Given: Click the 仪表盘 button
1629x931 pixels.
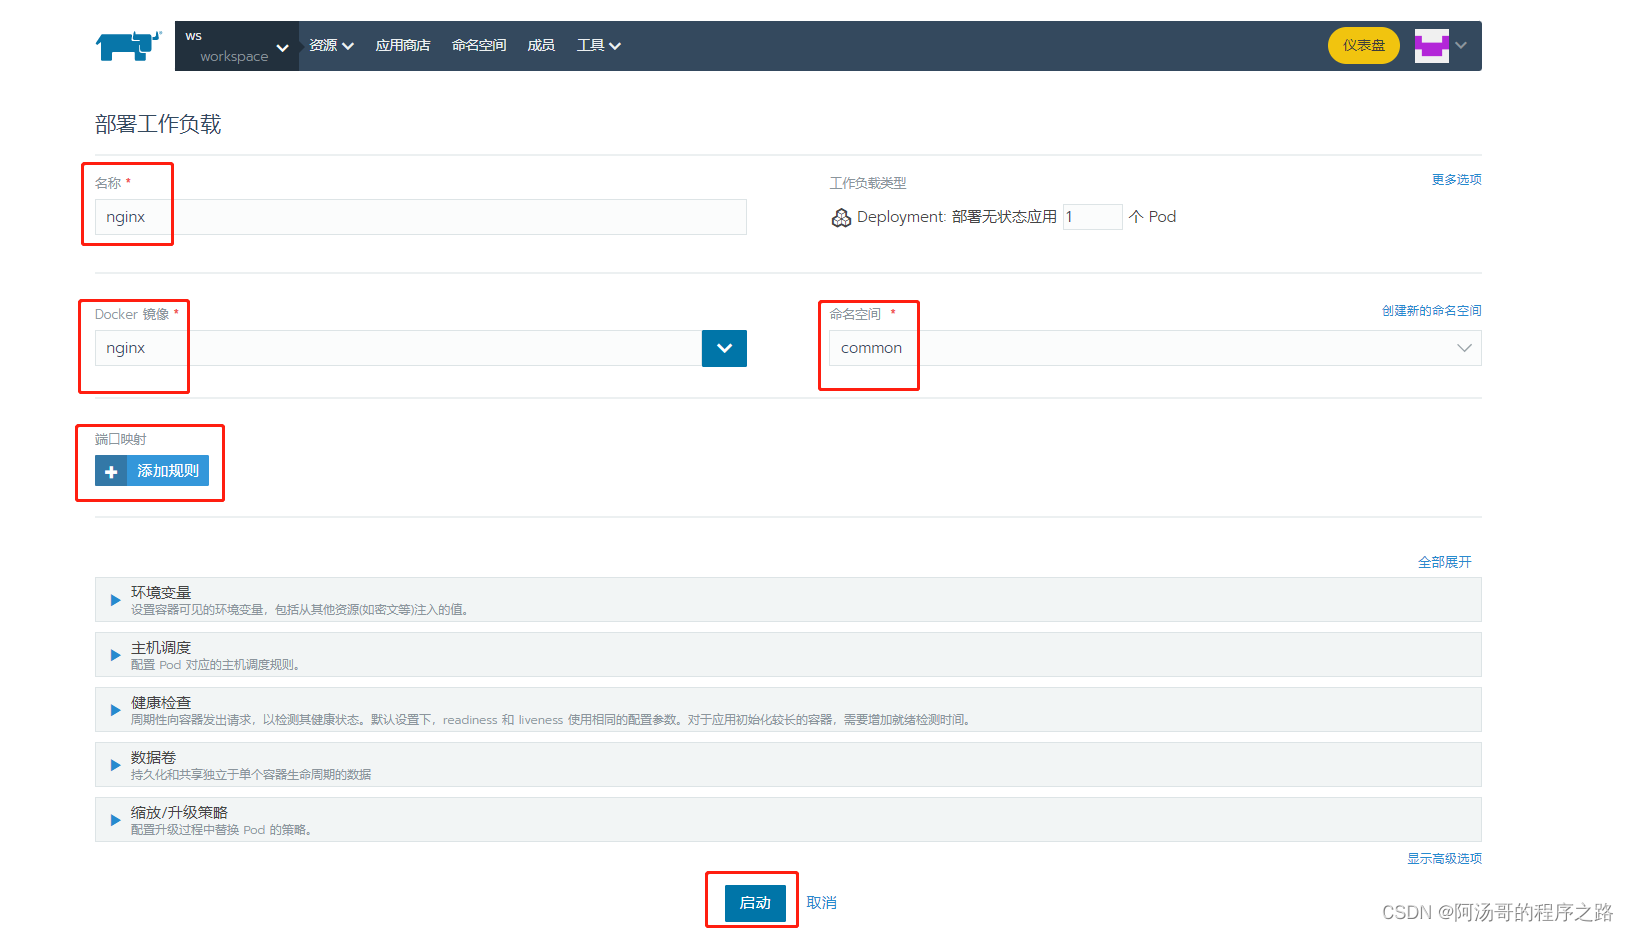Looking at the screenshot, I should (1364, 46).
